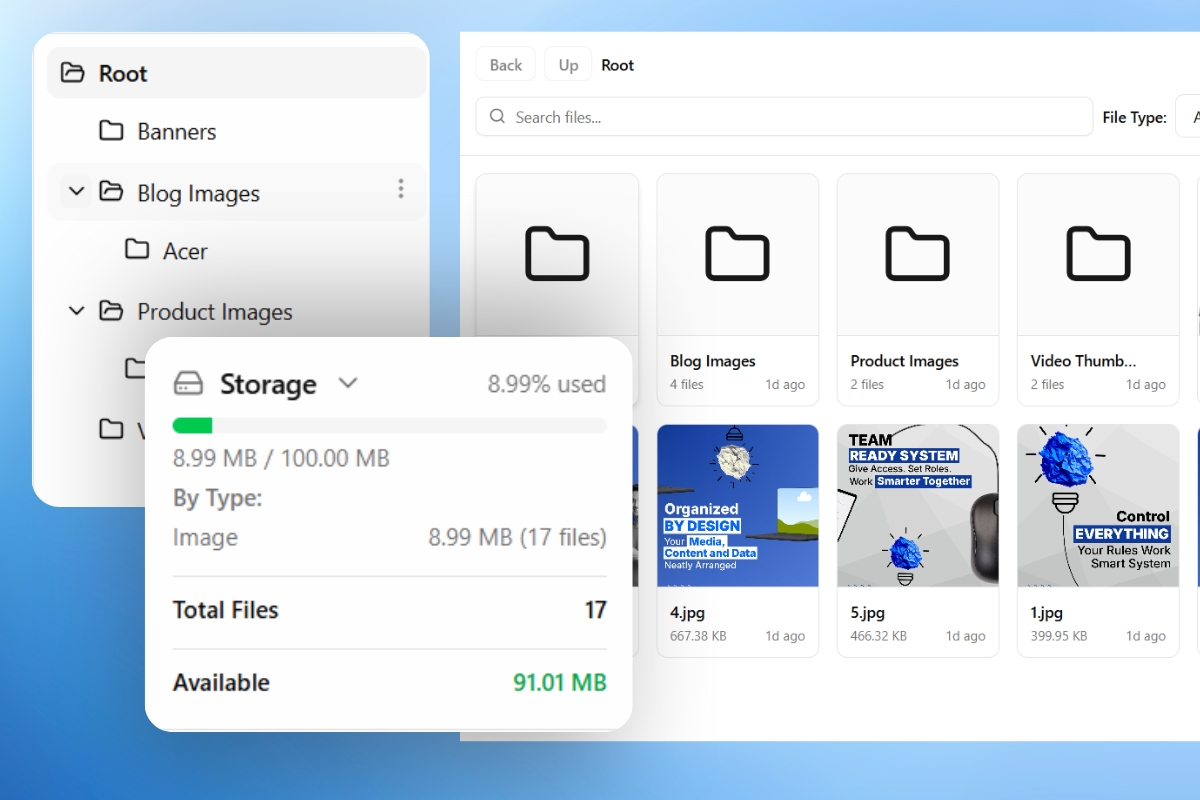Viewport: 1200px width, 800px height.
Task: Open the Storage panel dropdown
Action: point(348,383)
